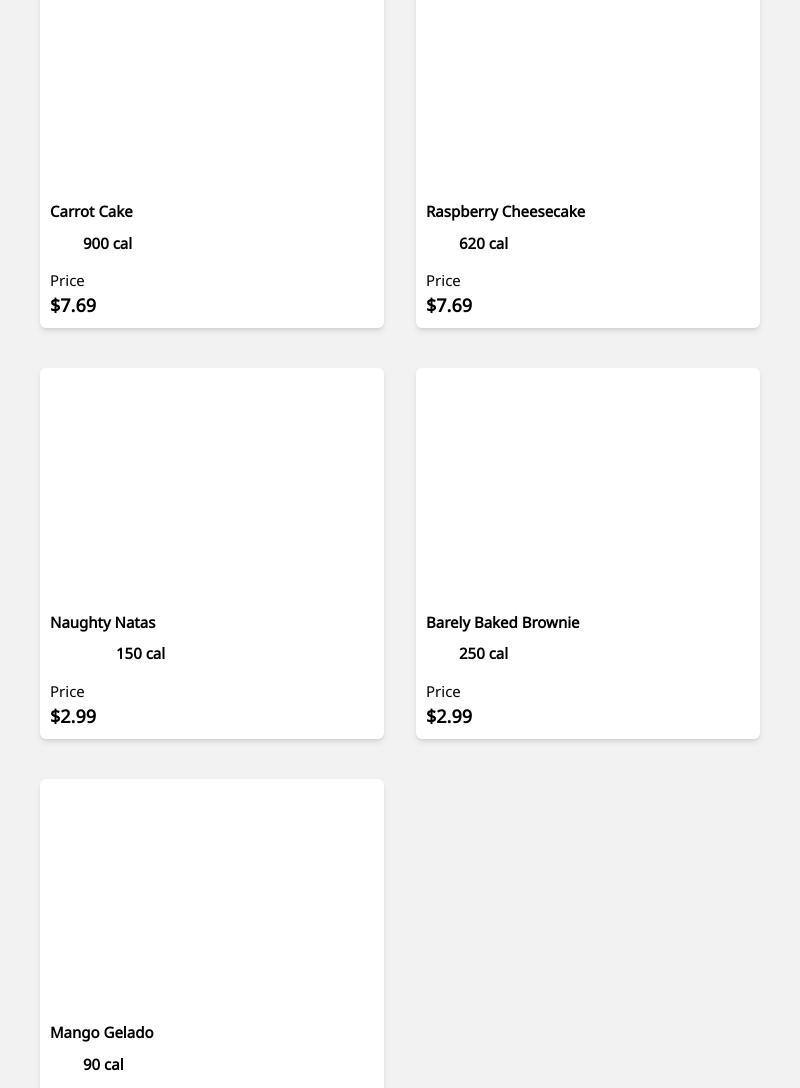Open the Carrot Cake item title
This screenshot has height=1088, width=800.
(91, 212)
